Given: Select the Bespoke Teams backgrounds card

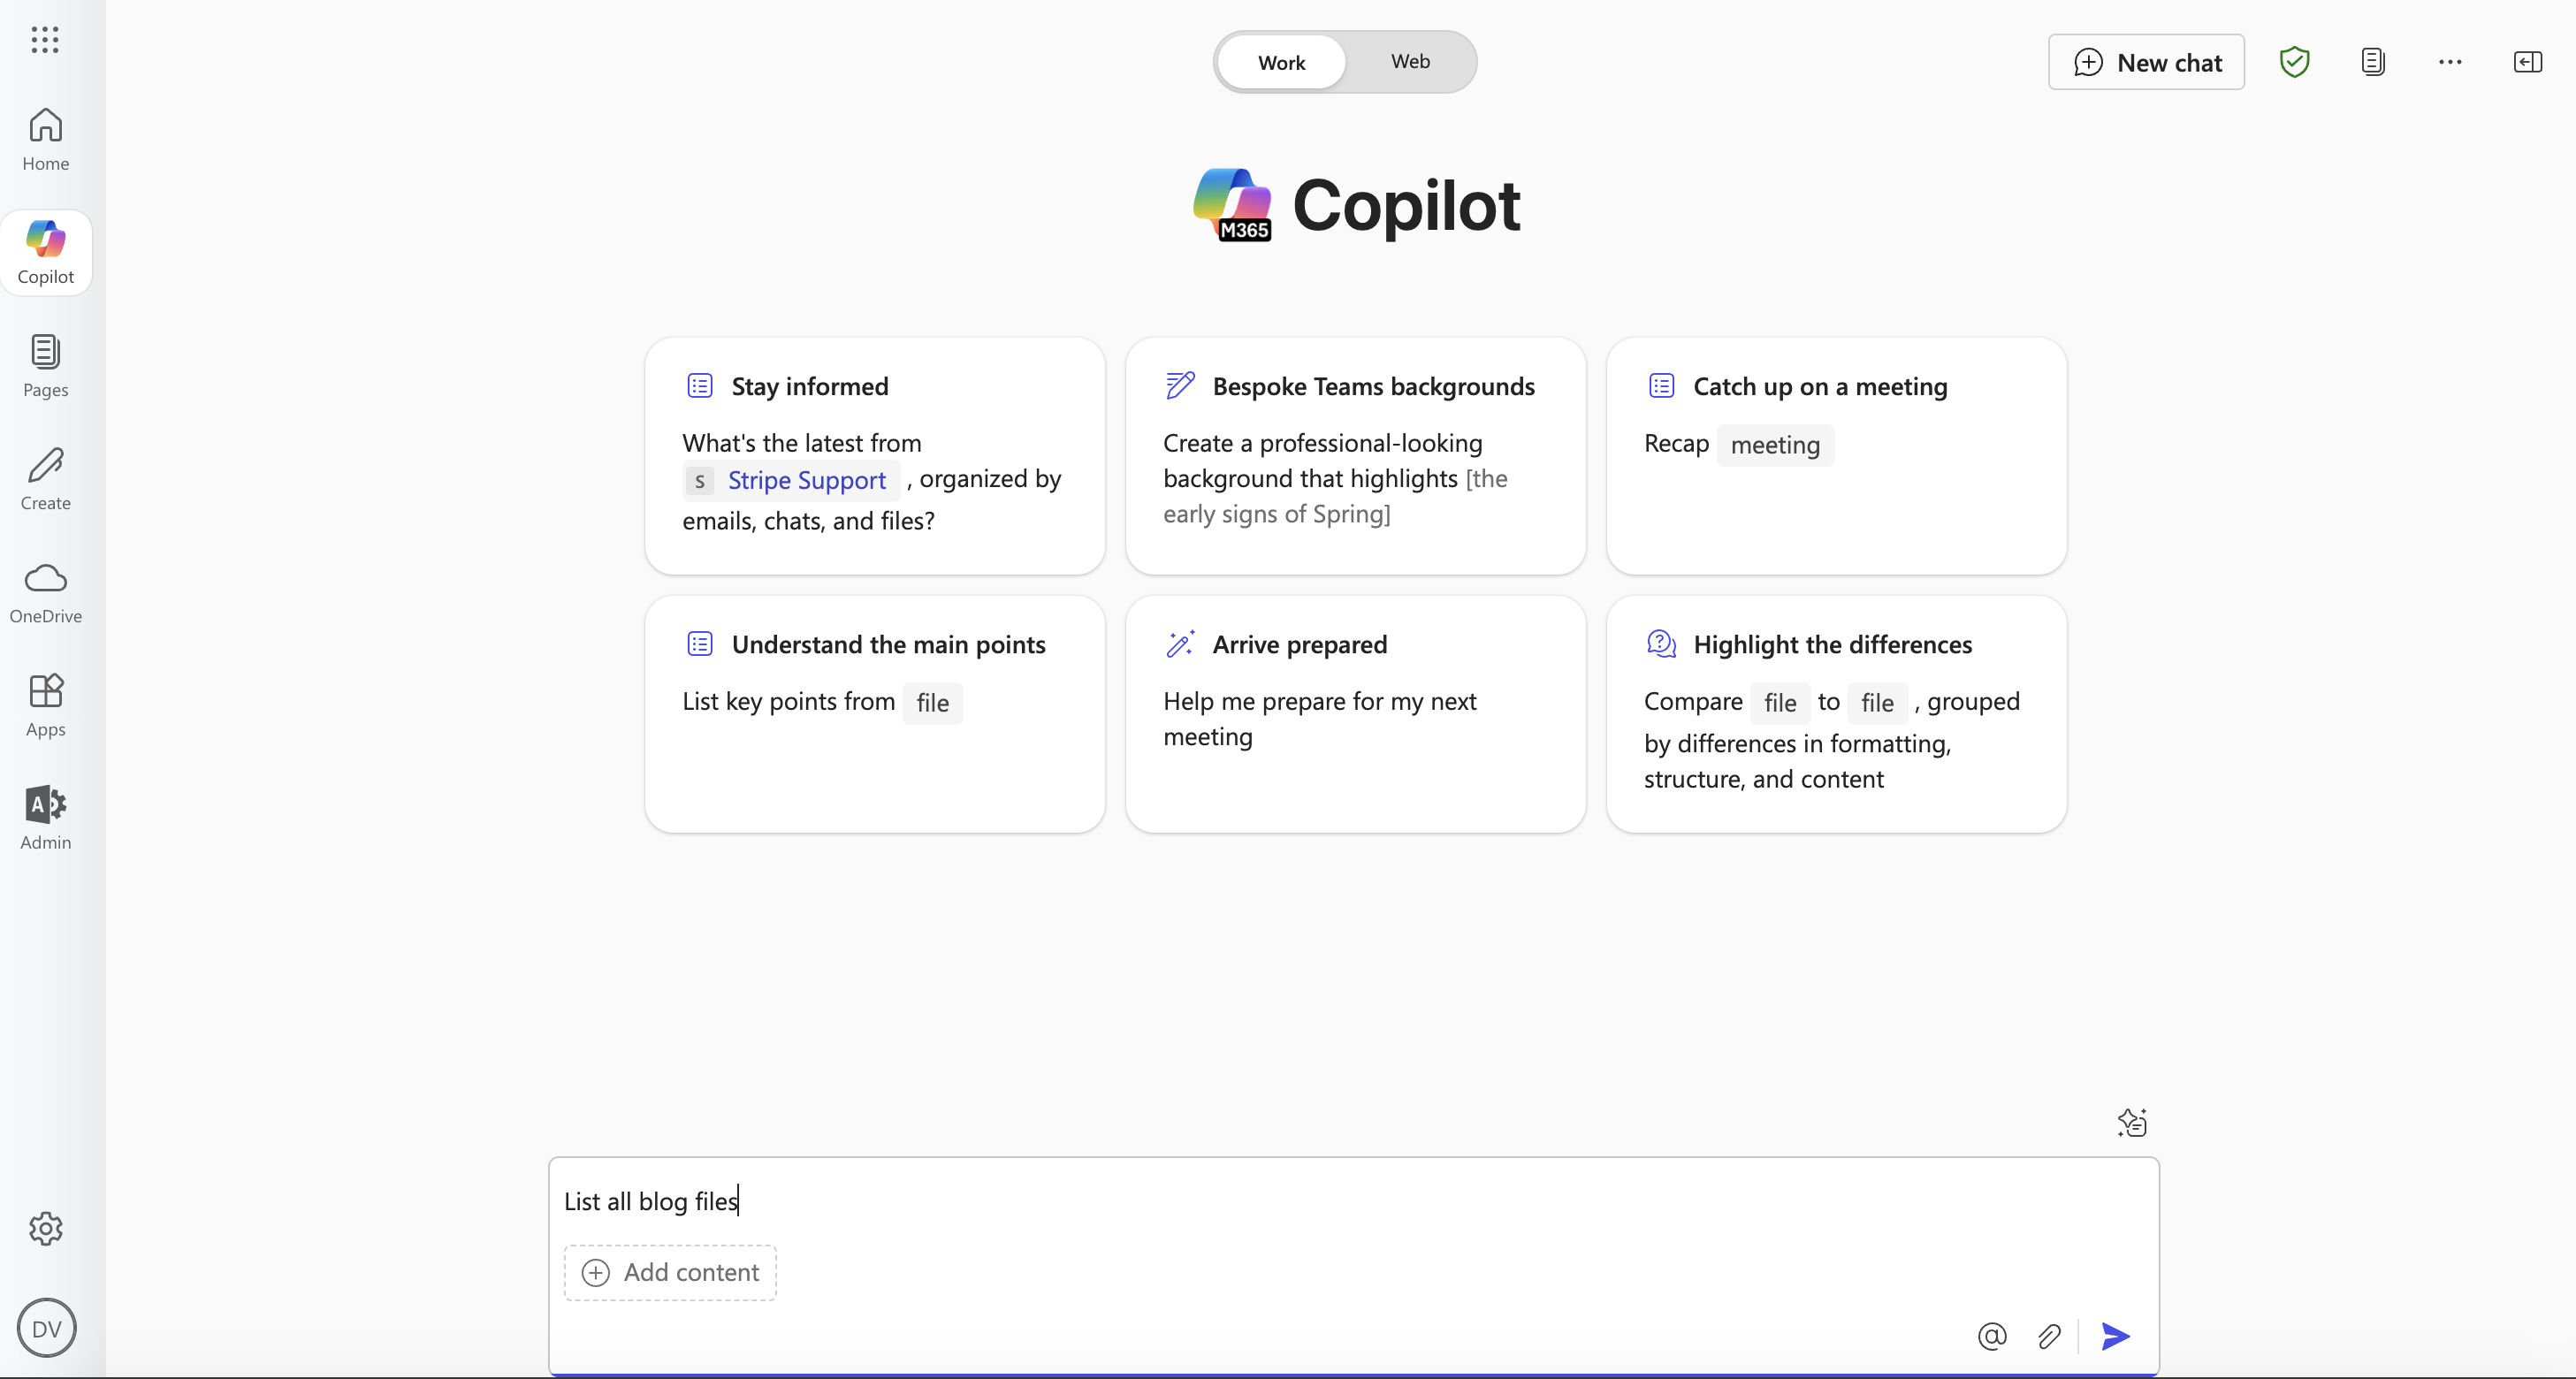Looking at the screenshot, I should pyautogui.click(x=1355, y=456).
